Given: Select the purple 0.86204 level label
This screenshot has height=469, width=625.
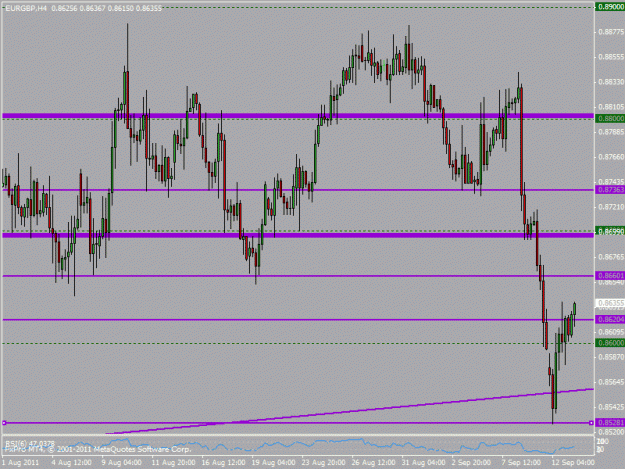Looking at the screenshot, I should click(610, 320).
